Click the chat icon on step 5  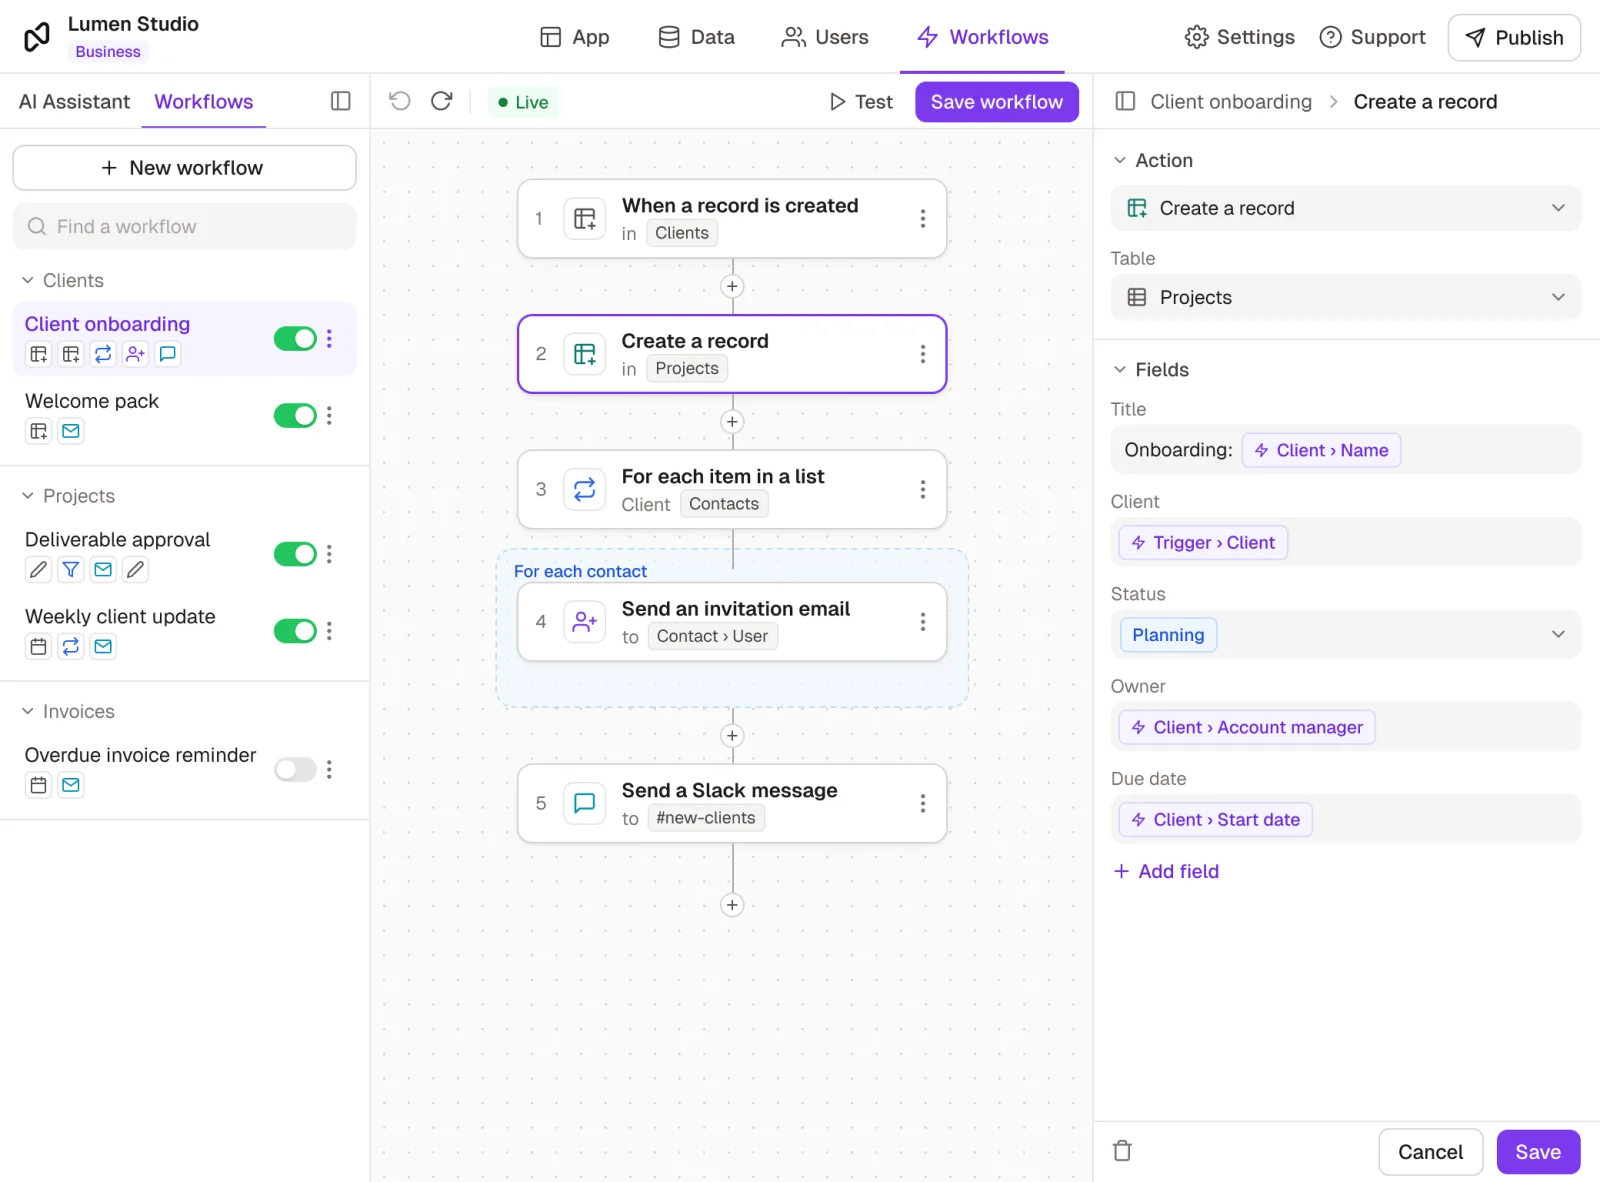[x=585, y=803]
